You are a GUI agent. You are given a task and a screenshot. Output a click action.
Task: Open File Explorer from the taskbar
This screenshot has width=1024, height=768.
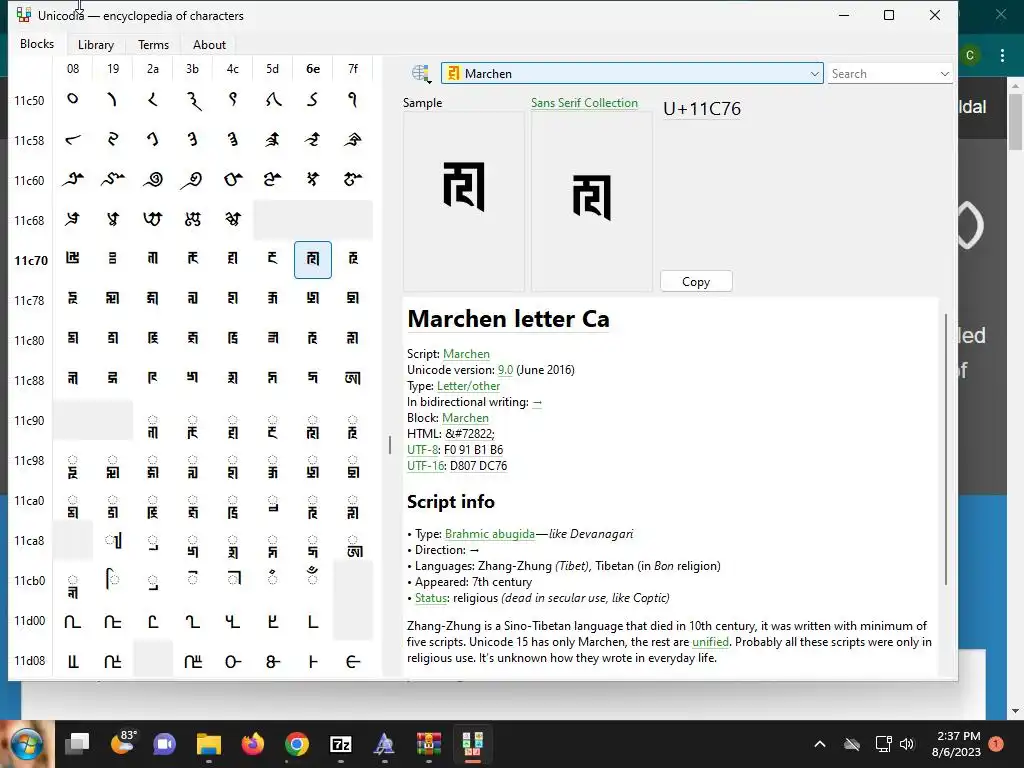(209, 744)
